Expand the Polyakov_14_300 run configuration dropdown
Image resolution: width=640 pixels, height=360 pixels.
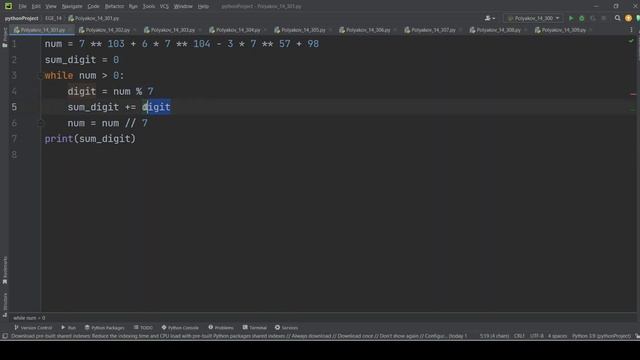point(533,18)
